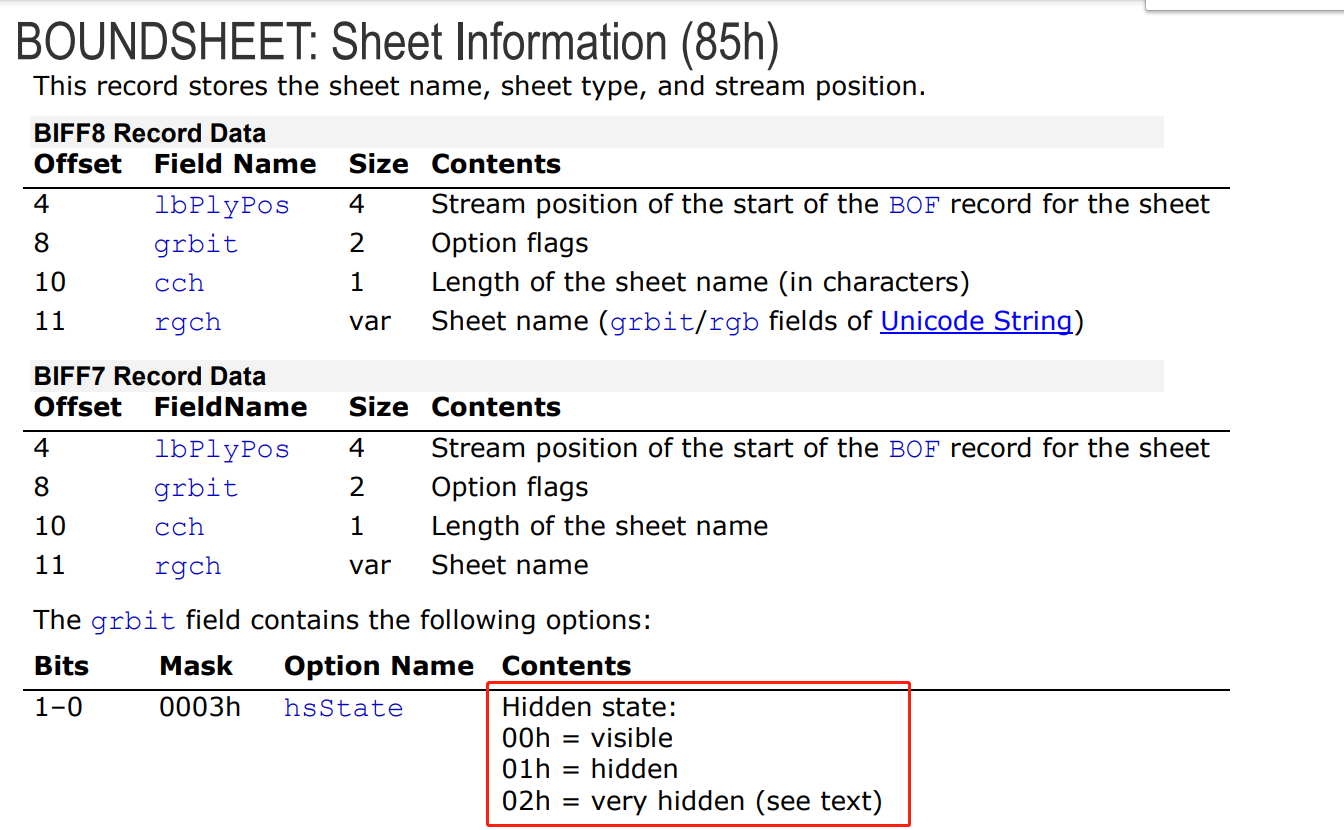This screenshot has height=830, width=1344.
Task: Select grbit field name in BIFF7 table
Action: [196, 488]
